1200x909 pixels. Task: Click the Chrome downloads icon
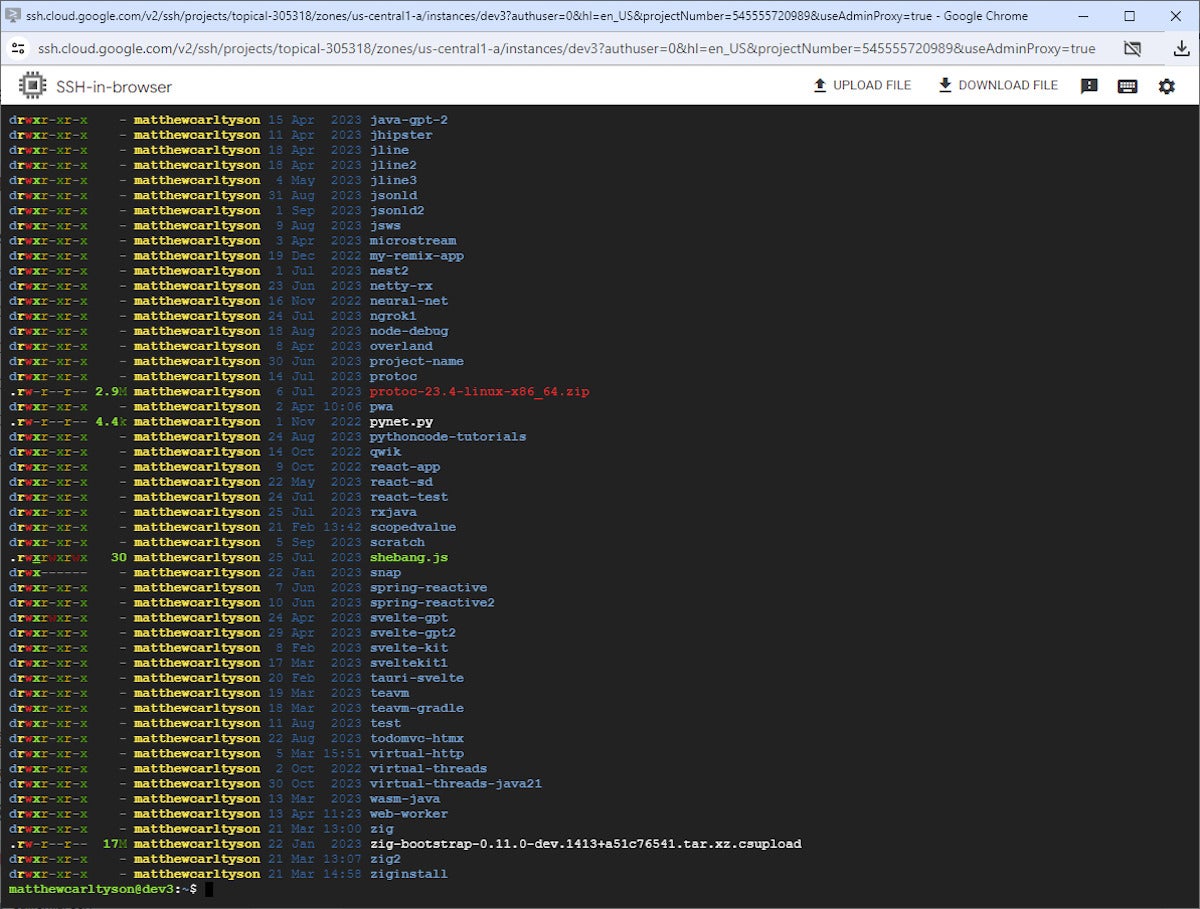[1181, 48]
